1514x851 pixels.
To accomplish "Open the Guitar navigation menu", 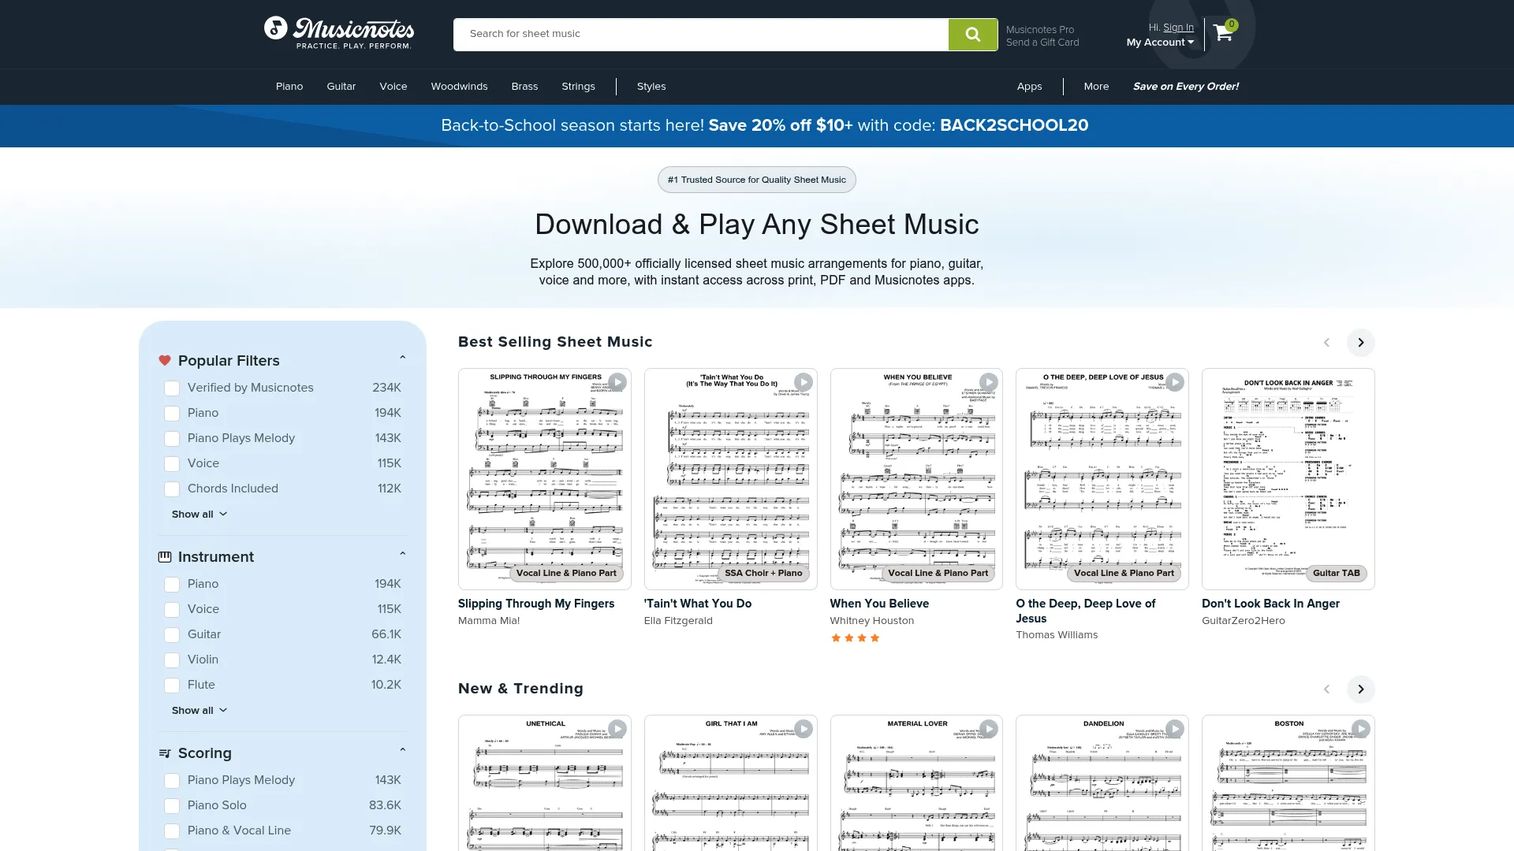I will tap(341, 86).
